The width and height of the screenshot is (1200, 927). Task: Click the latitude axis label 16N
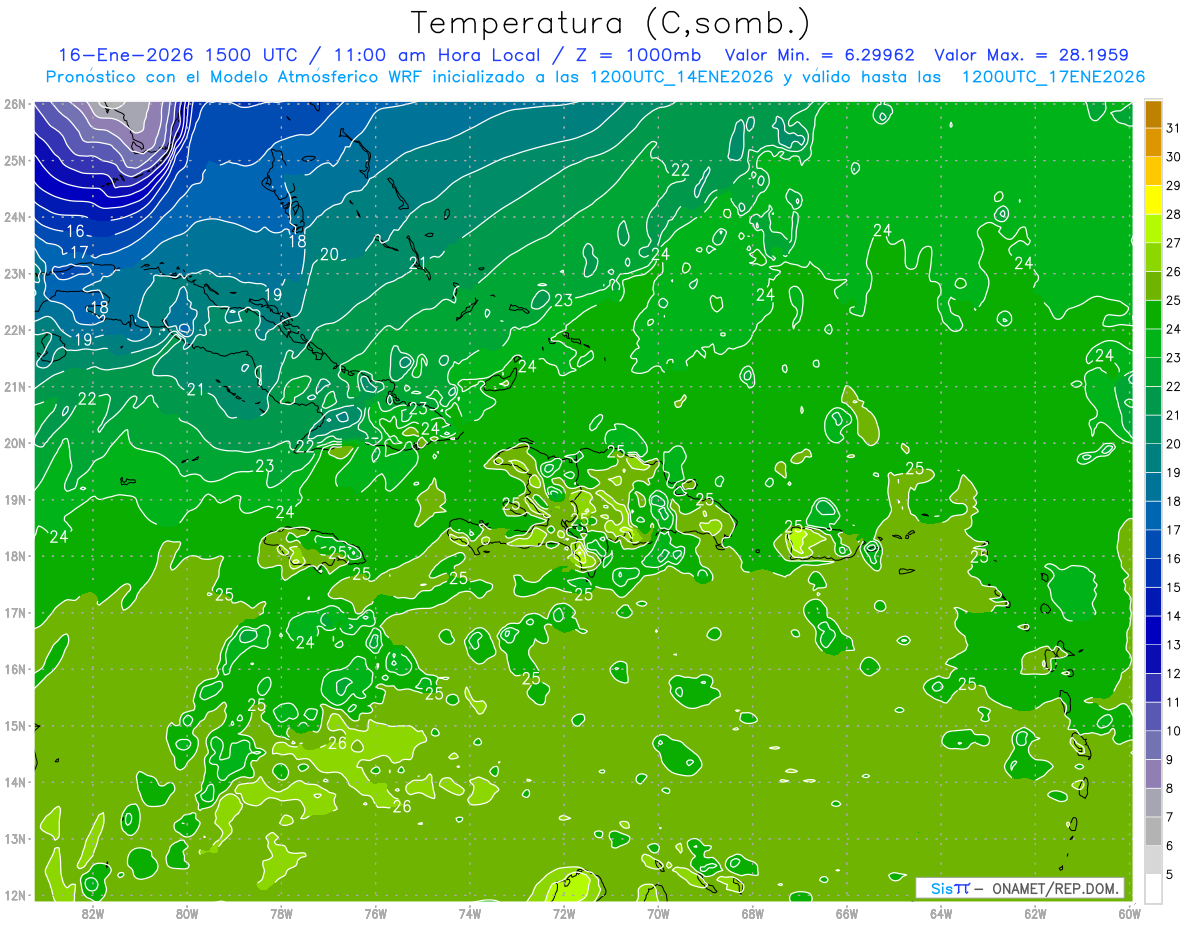click(14, 669)
